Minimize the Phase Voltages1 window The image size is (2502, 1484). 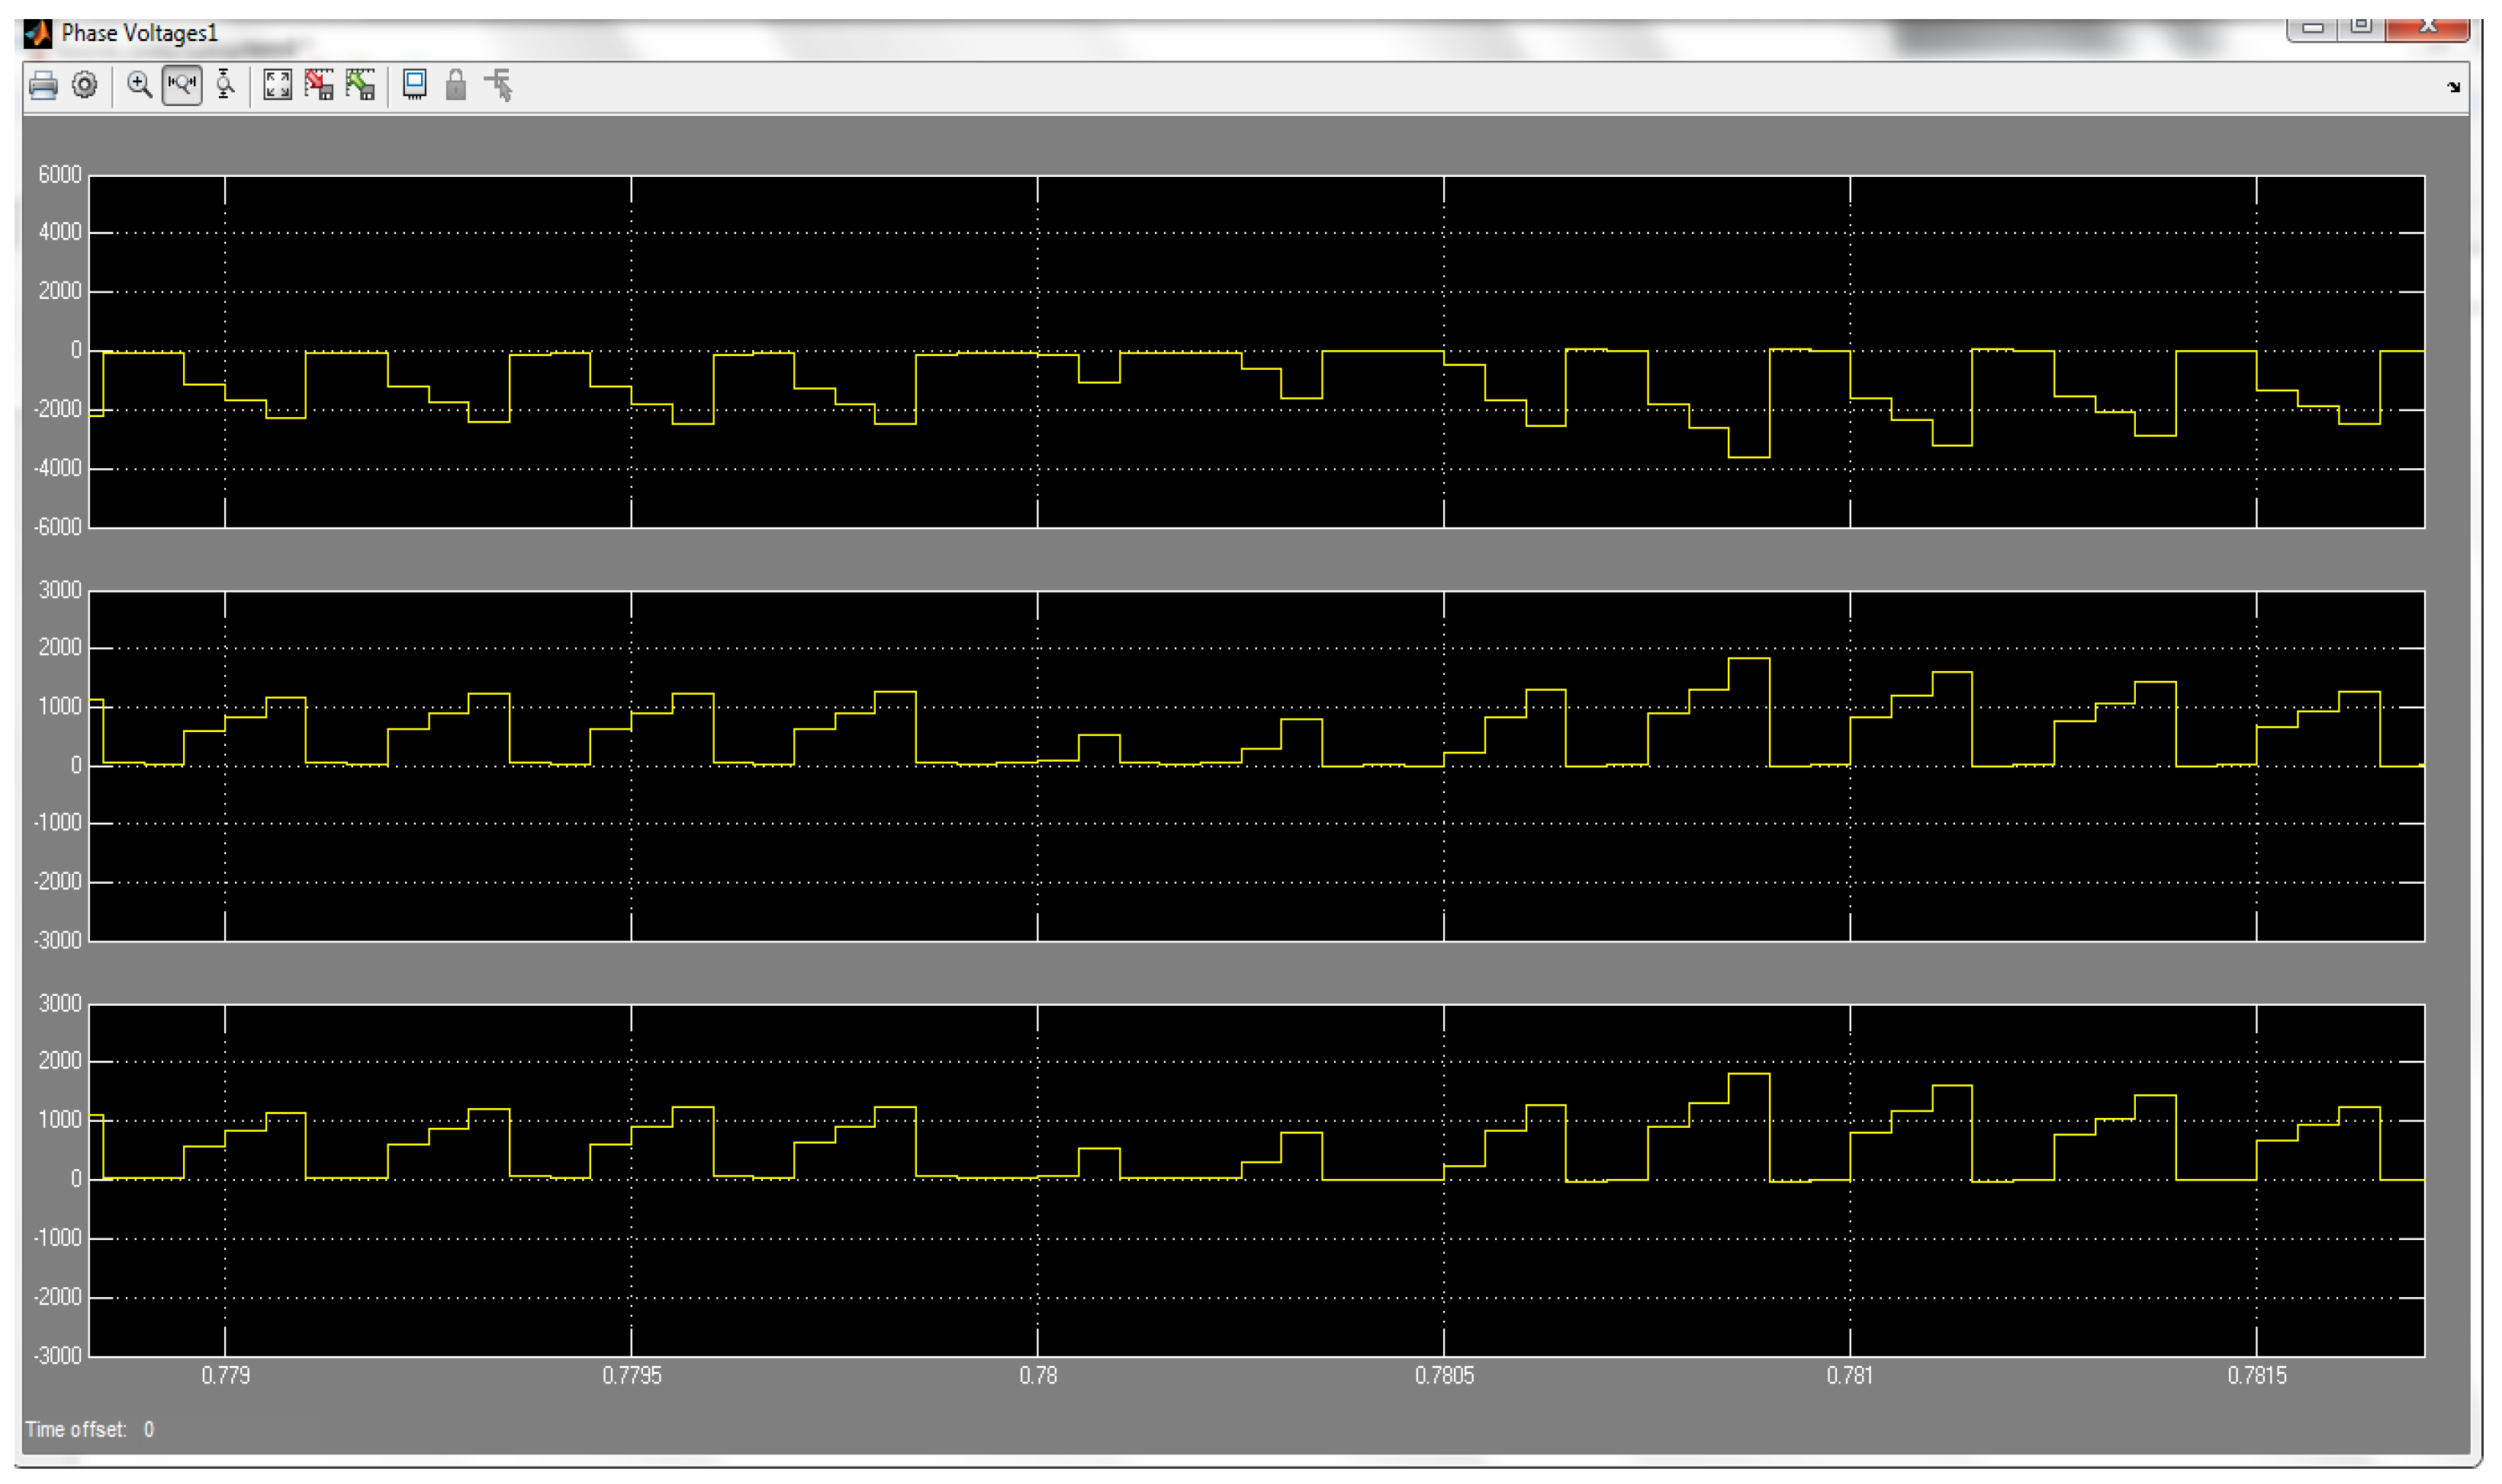tap(2311, 28)
